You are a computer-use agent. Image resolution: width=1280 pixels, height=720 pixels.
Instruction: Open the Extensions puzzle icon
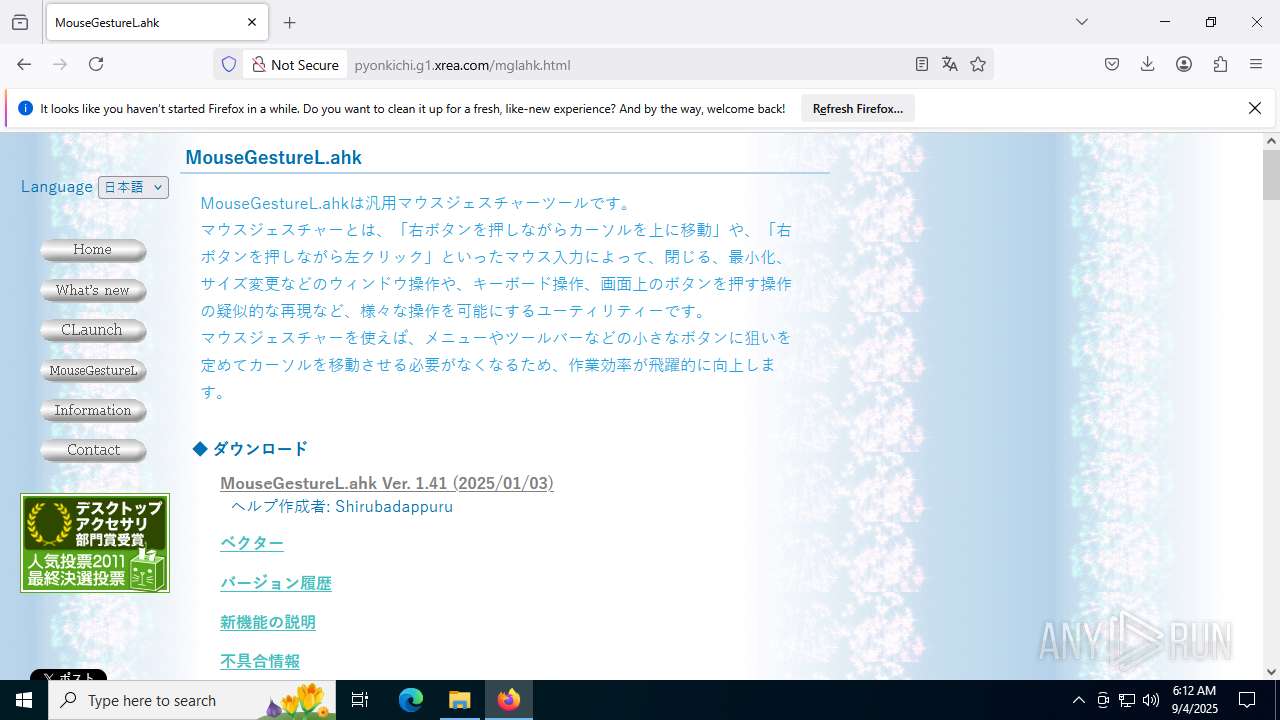click(1220, 64)
